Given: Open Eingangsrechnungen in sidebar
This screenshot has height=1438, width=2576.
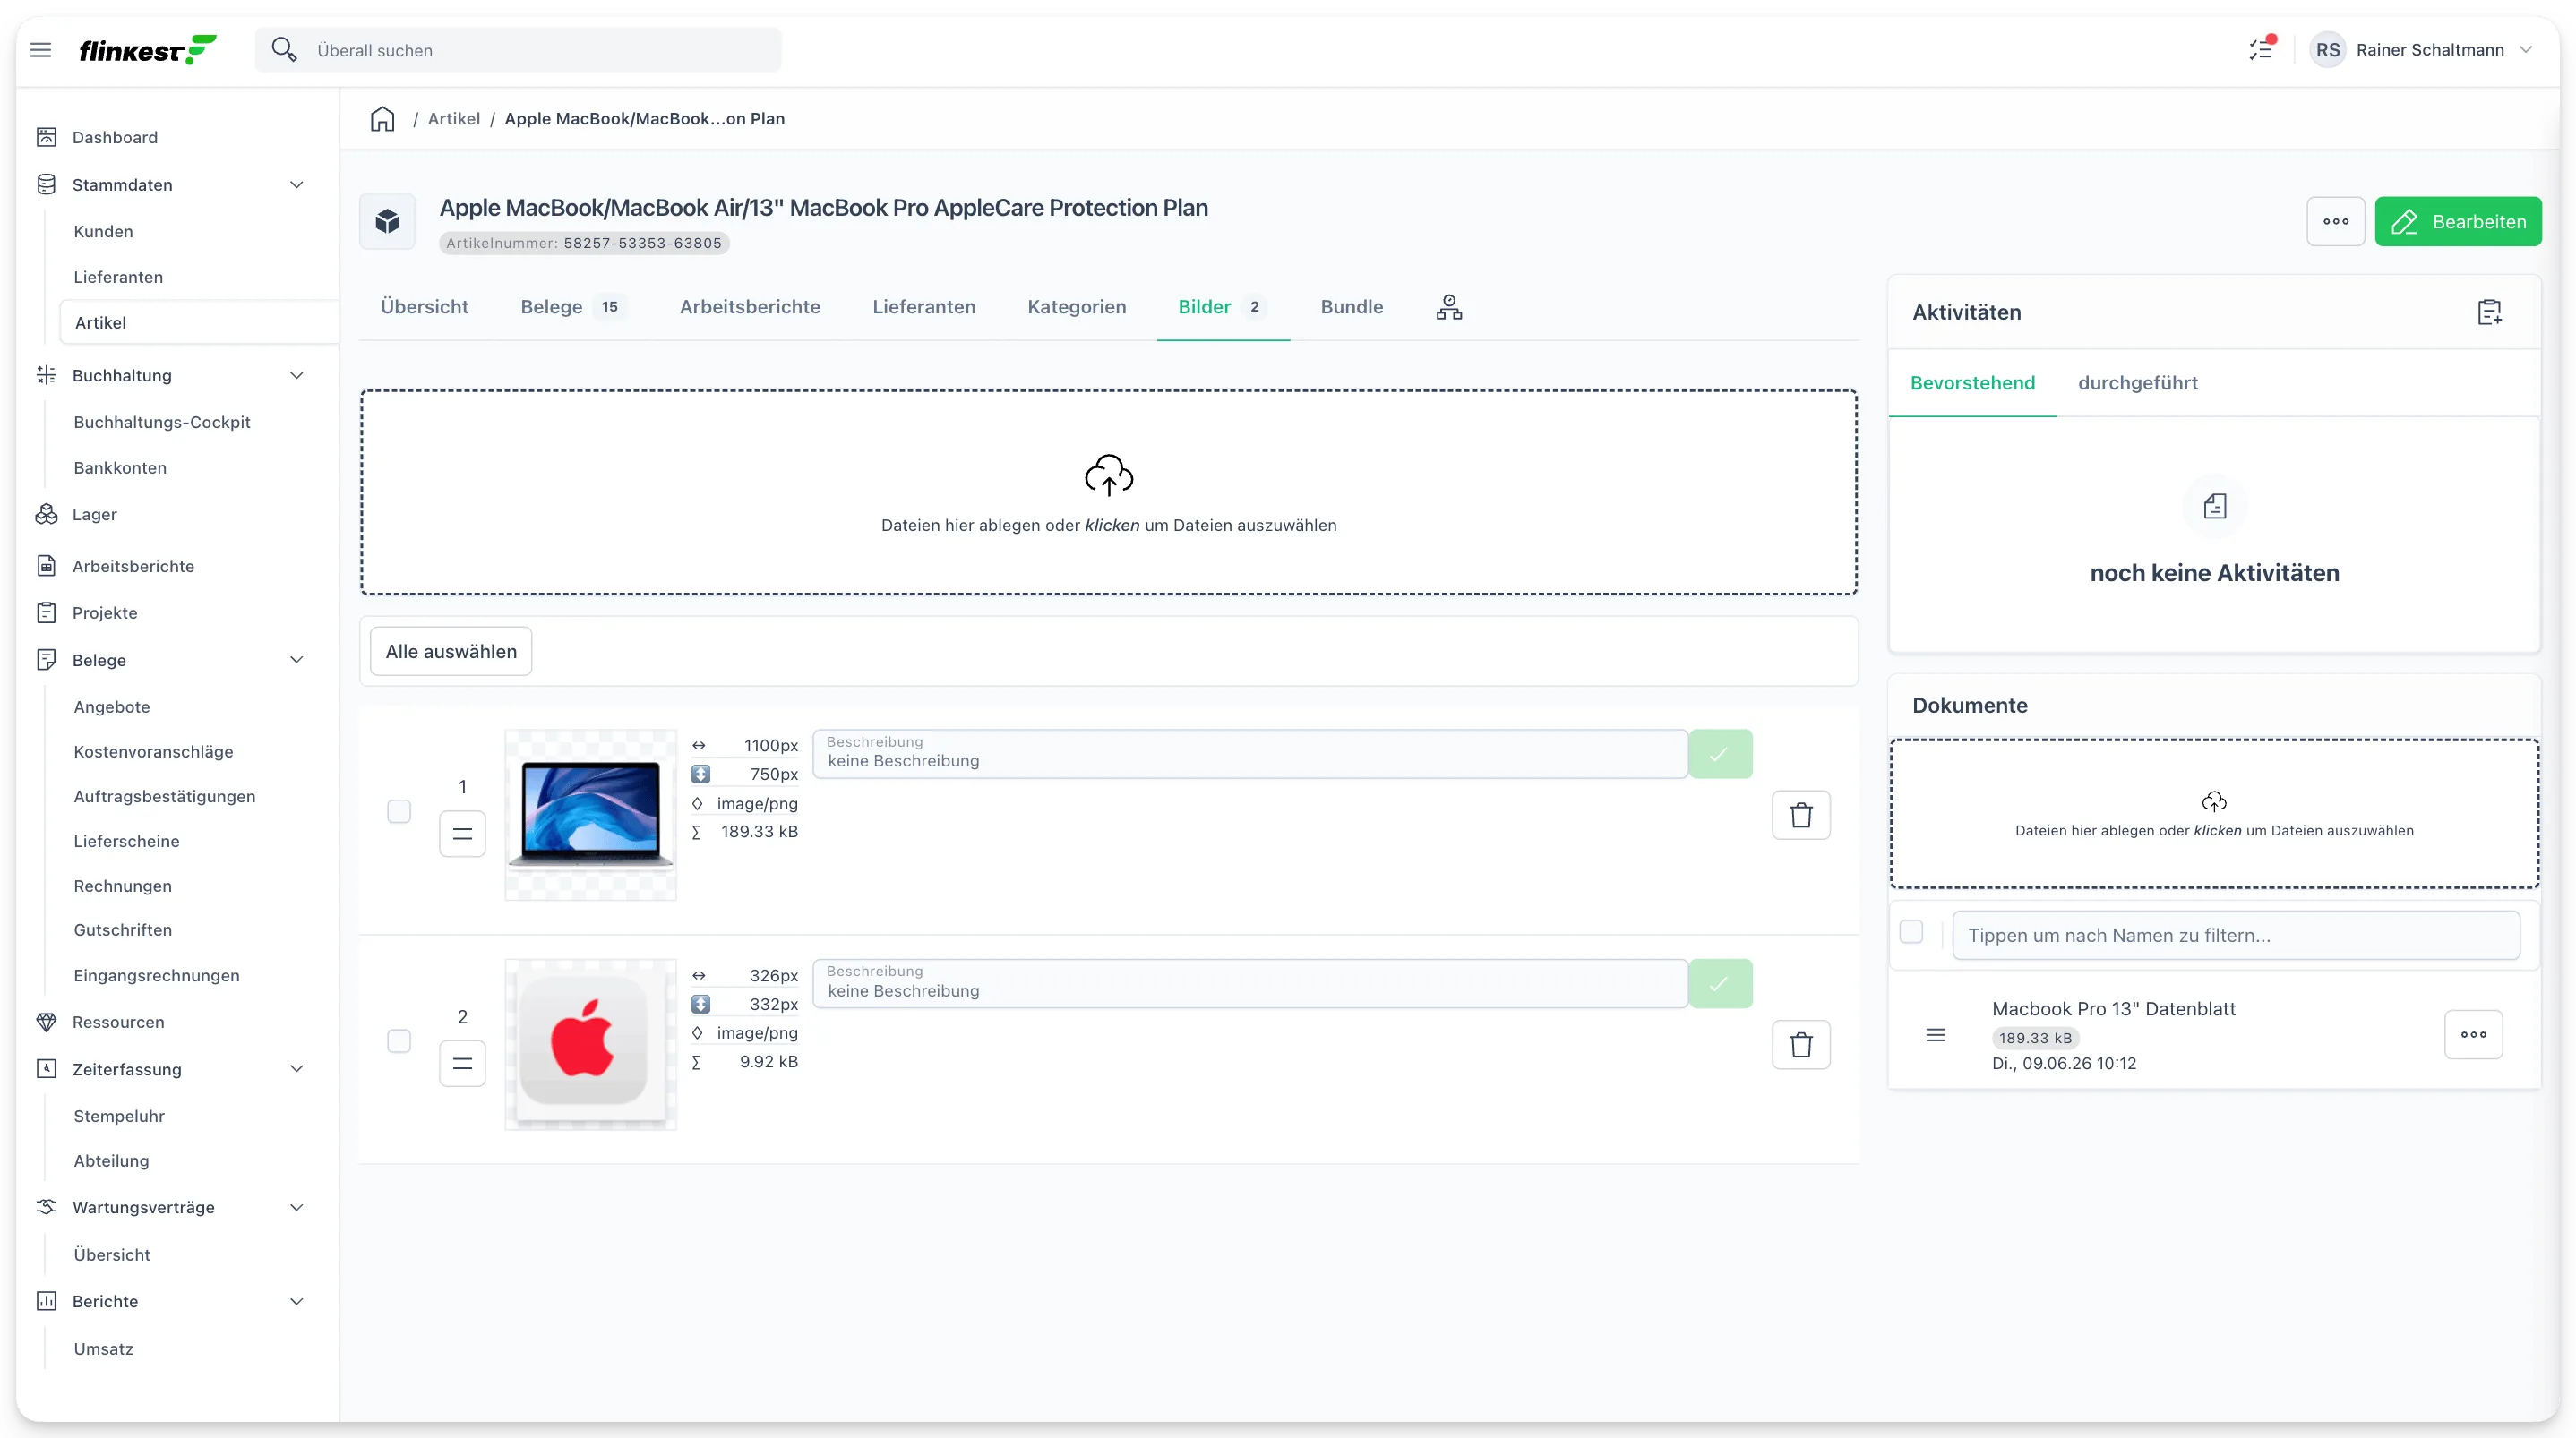Looking at the screenshot, I should pos(156,976).
